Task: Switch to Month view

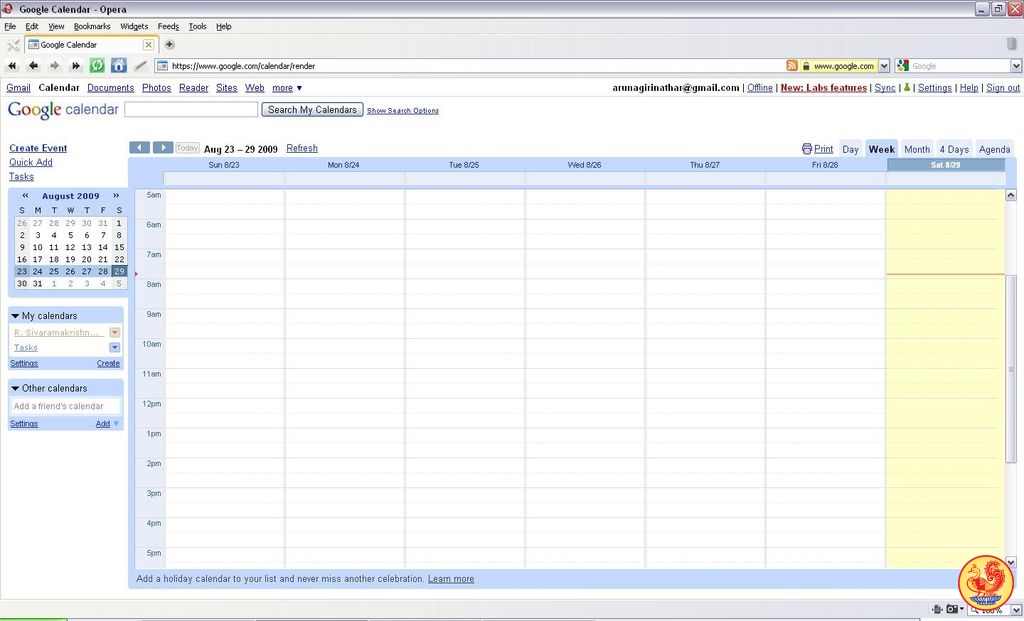Action: (x=916, y=149)
